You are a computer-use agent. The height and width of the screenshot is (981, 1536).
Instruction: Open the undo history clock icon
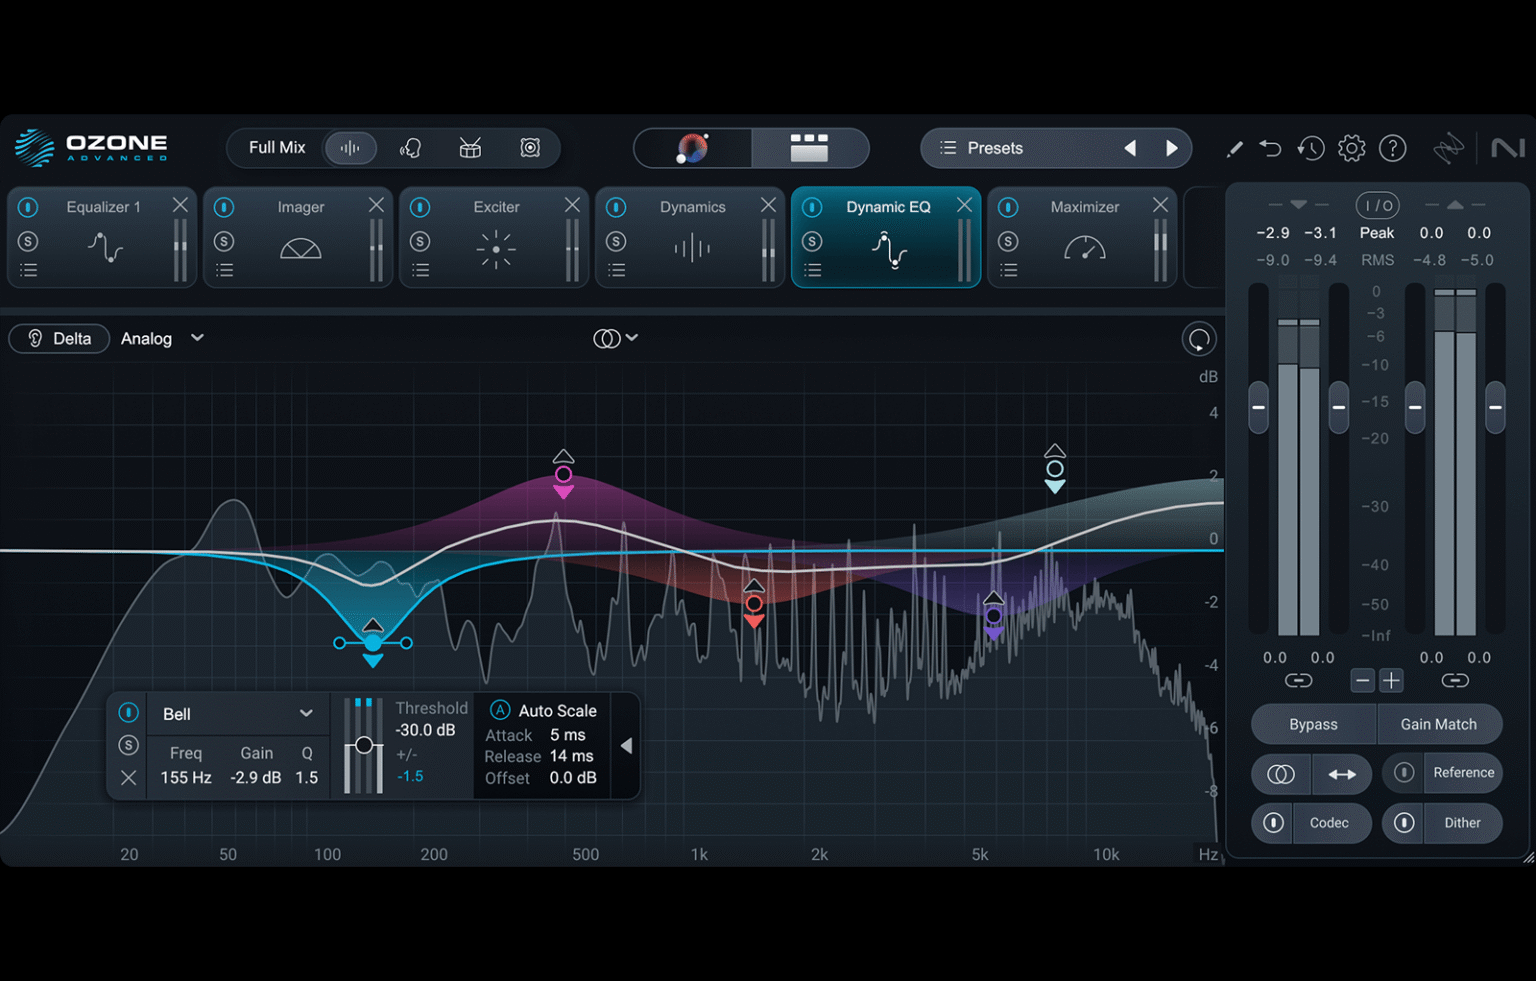[x=1310, y=148]
